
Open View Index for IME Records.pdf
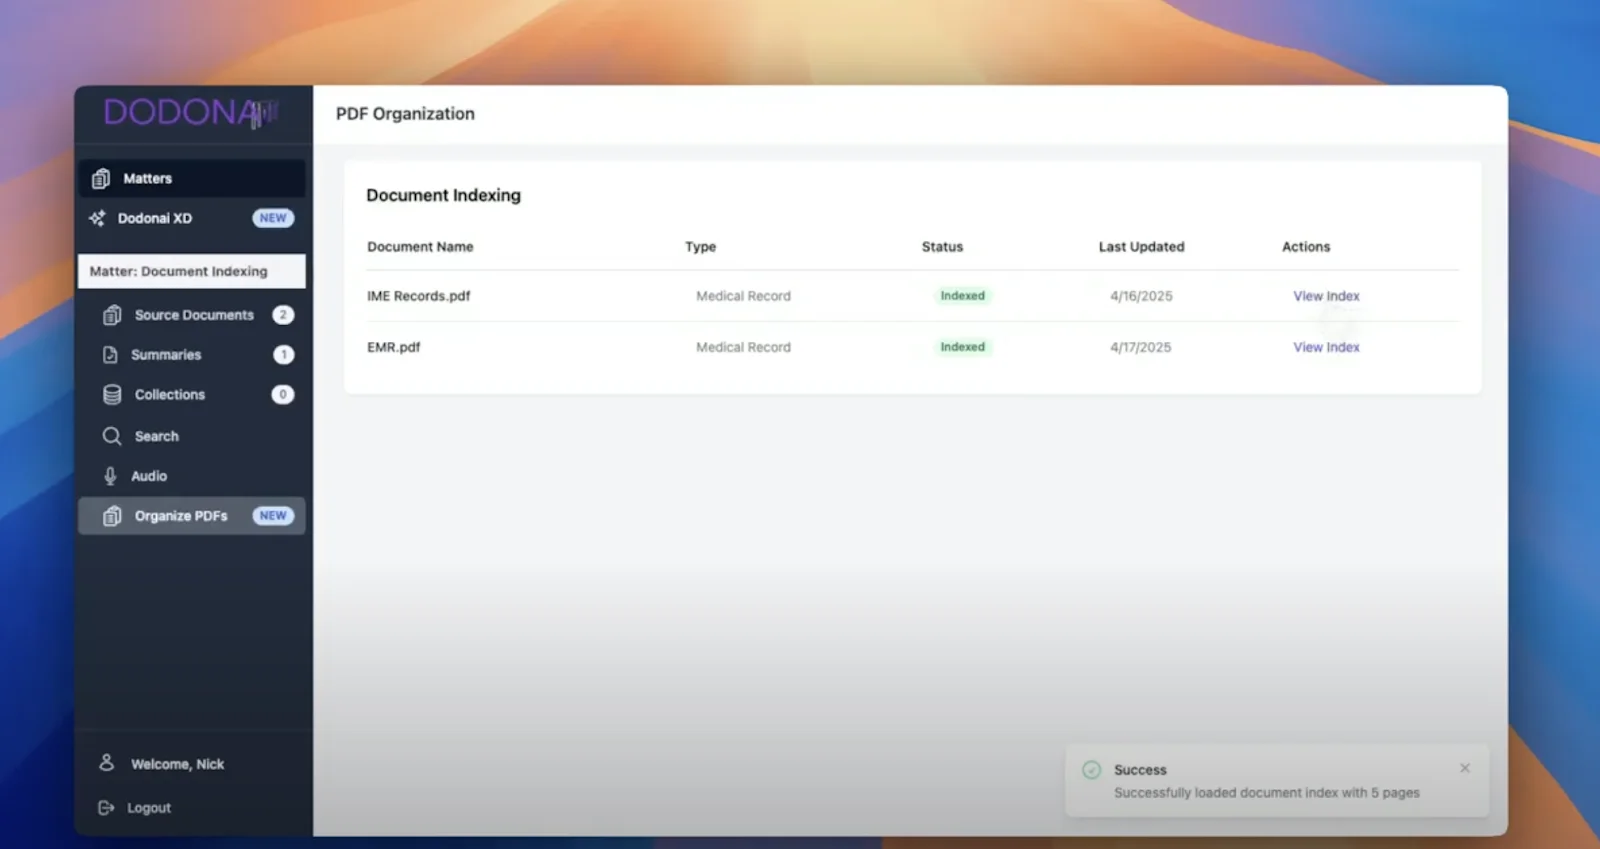click(1325, 296)
